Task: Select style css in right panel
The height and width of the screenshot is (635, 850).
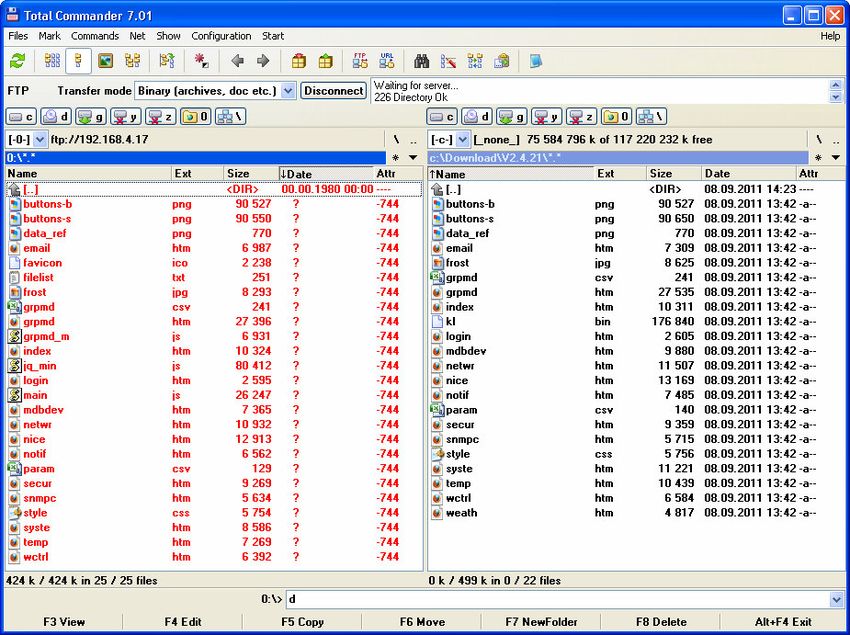Action: [x=635, y=454]
